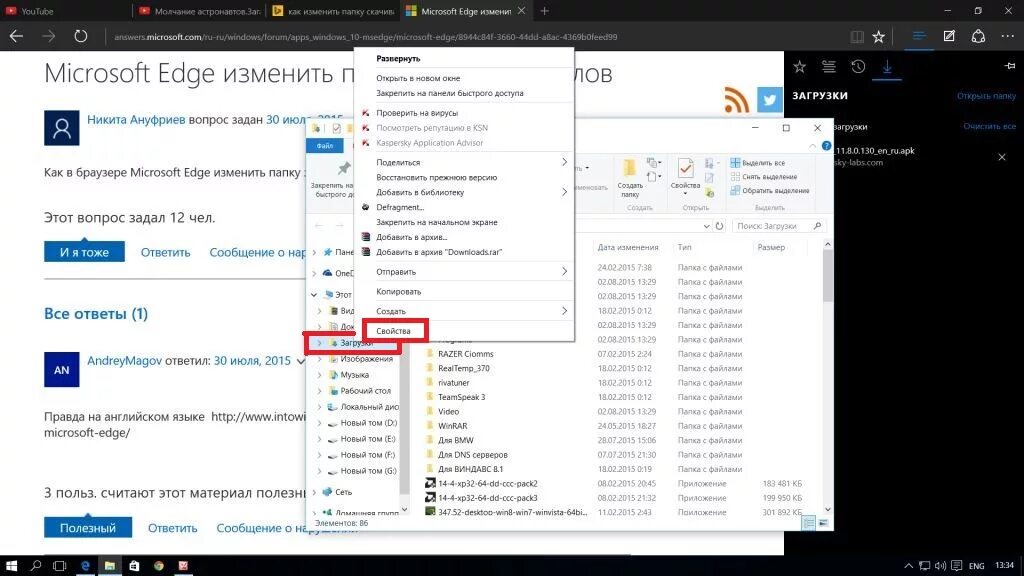Sort by Размер column header
This screenshot has width=1024, height=576.
pyautogui.click(x=771, y=248)
